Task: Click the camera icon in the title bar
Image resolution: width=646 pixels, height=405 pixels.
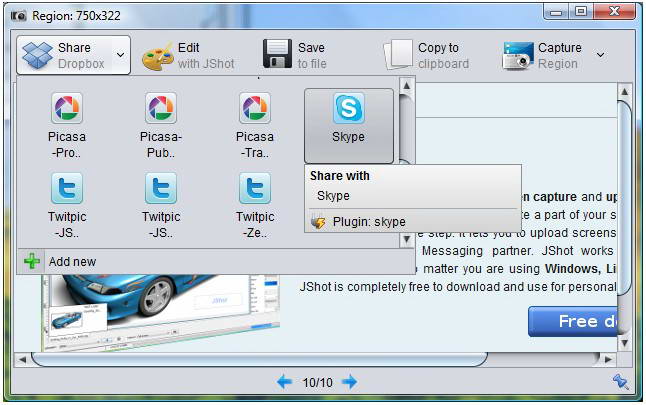Action: [19, 16]
